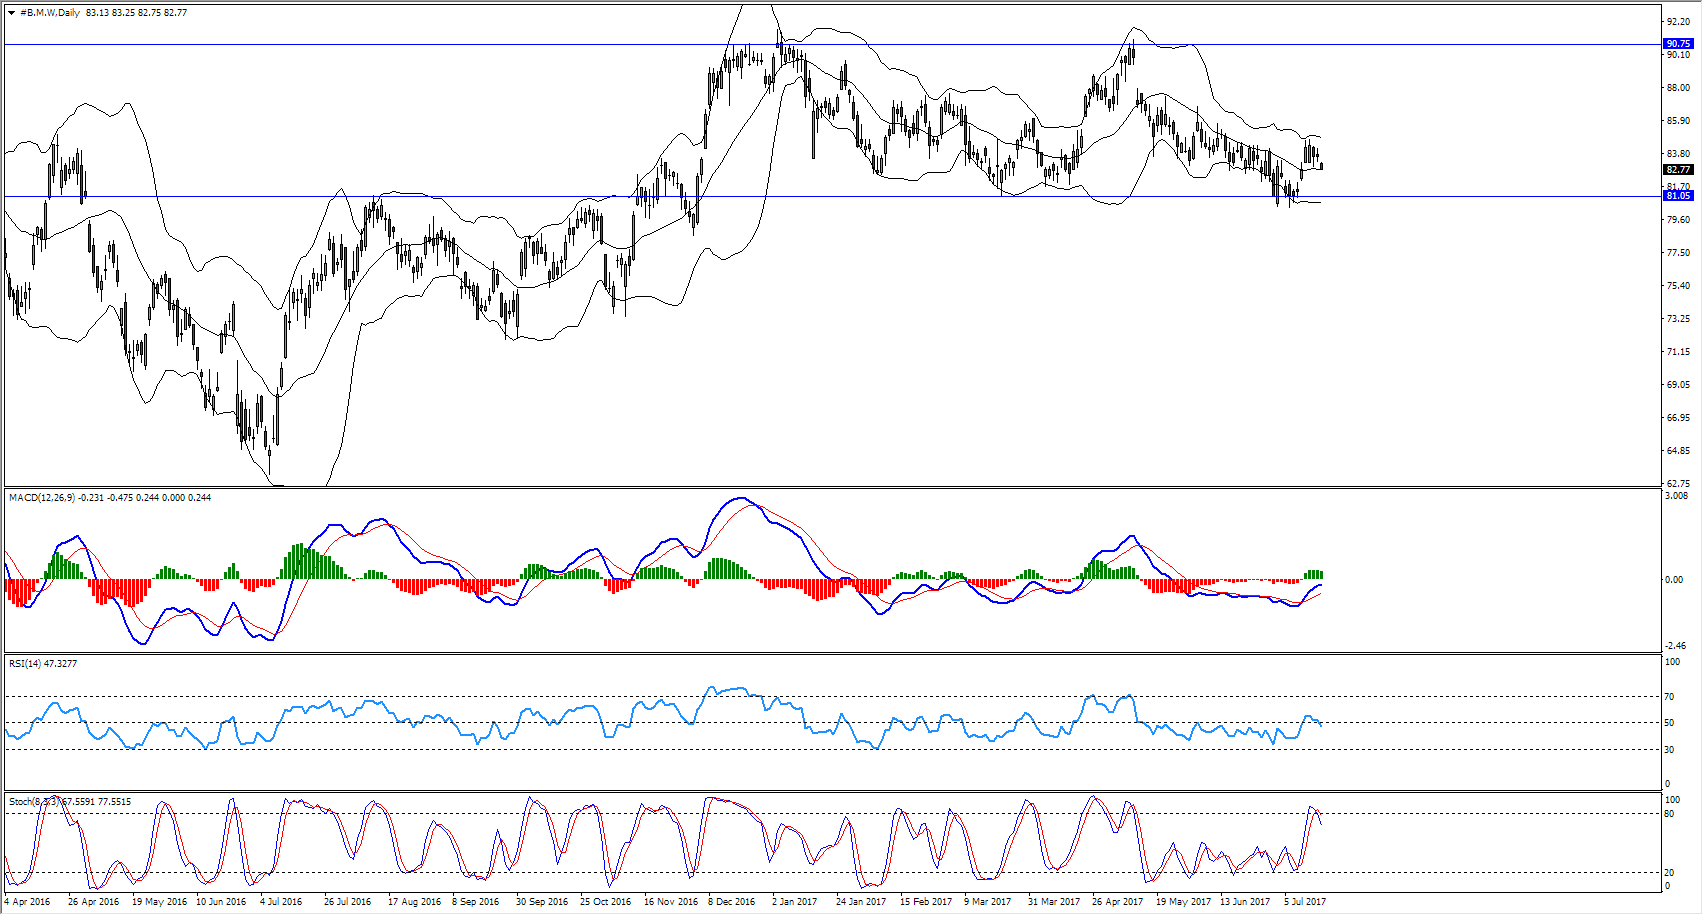Click the MACD(12,26,9) indicator label
Image resolution: width=1702 pixels, height=915 pixels.
point(110,498)
